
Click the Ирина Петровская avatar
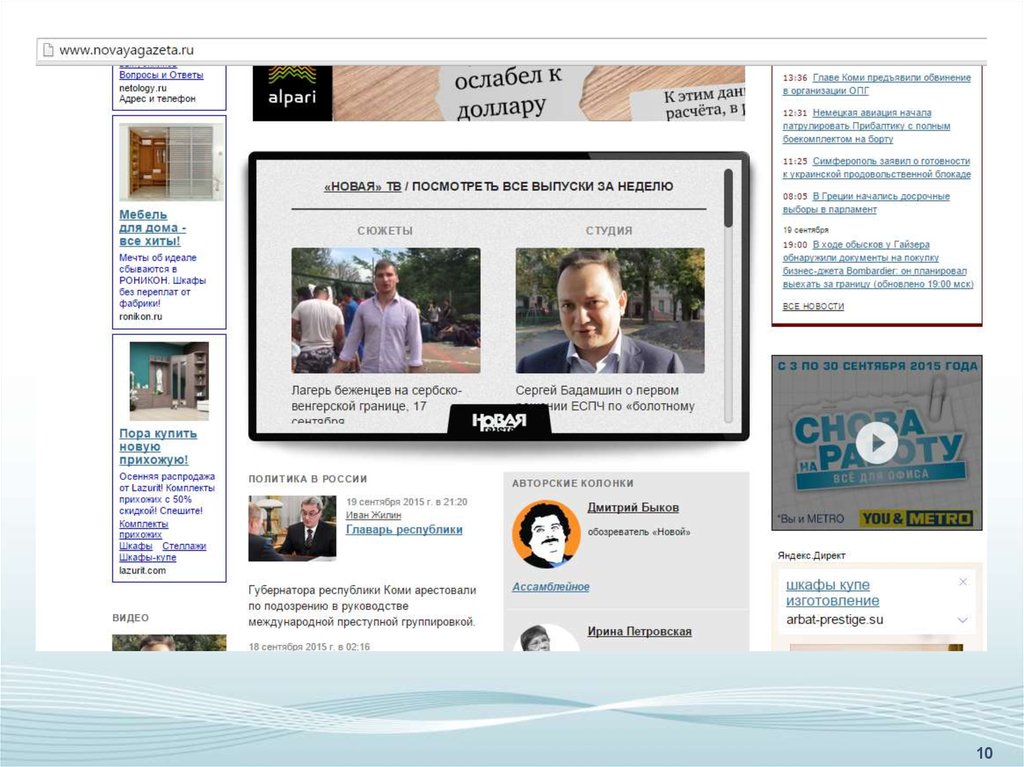pyautogui.click(x=546, y=638)
